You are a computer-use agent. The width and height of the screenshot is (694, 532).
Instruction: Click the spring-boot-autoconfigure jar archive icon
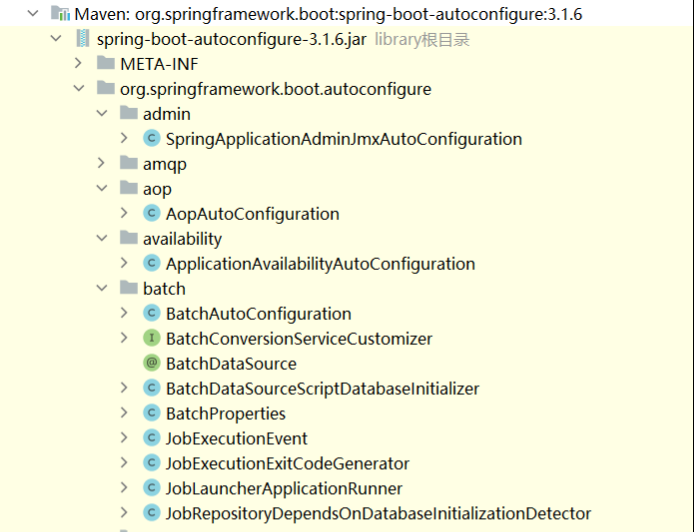[x=82, y=39]
